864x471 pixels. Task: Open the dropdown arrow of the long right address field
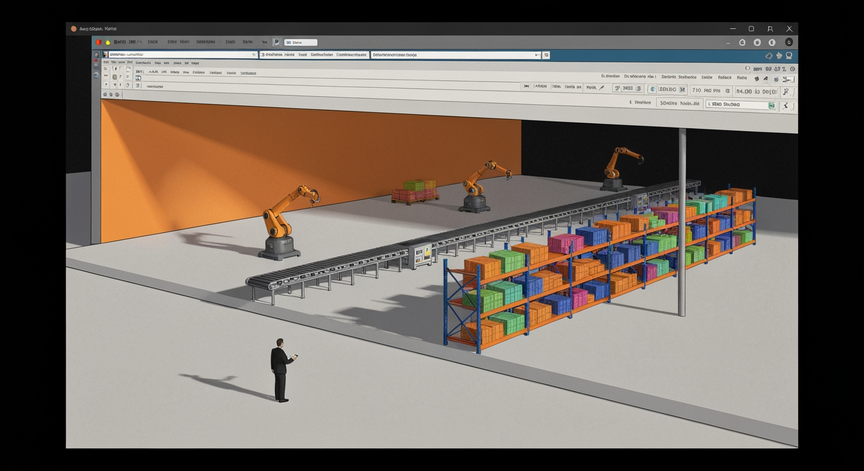coord(537,55)
